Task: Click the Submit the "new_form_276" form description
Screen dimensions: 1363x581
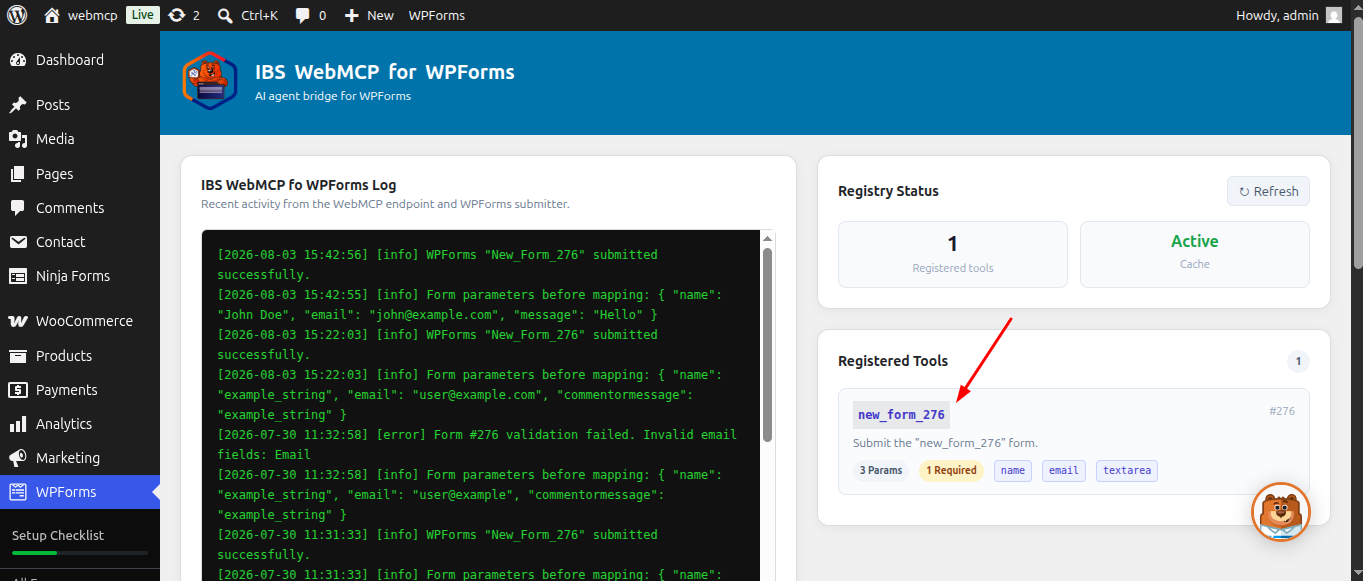Action: (x=945, y=443)
